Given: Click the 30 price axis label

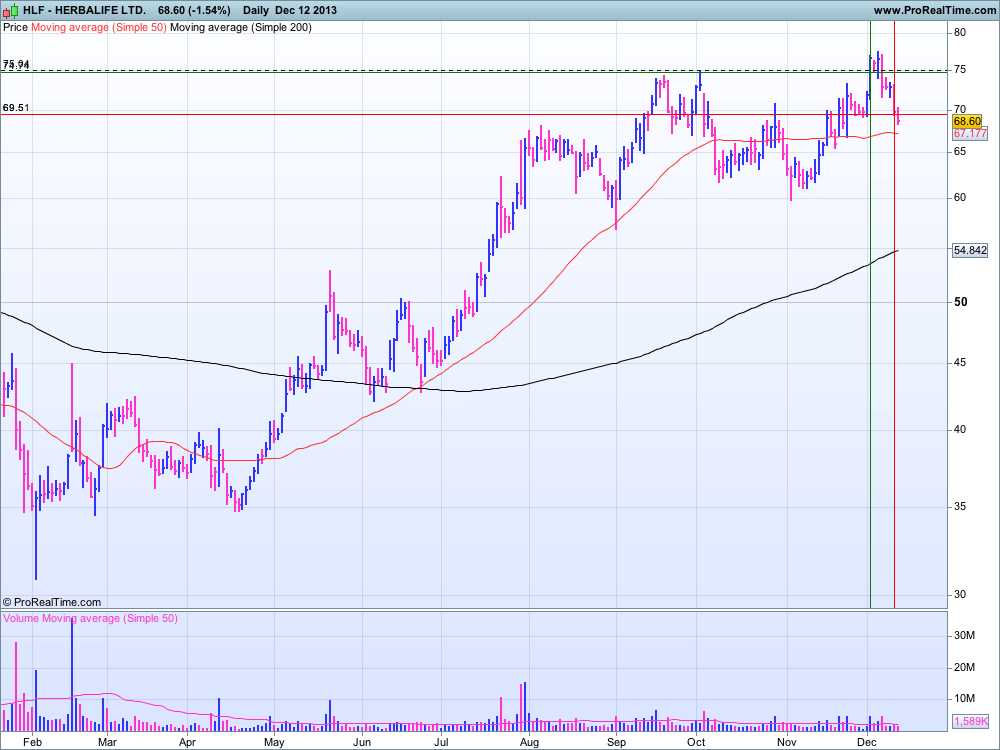Looking at the screenshot, I should click(x=960, y=594).
